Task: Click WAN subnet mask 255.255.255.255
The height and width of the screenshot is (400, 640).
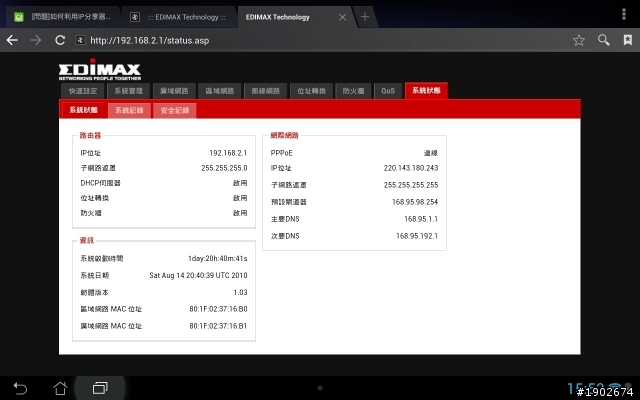Action: pyautogui.click(x=411, y=185)
